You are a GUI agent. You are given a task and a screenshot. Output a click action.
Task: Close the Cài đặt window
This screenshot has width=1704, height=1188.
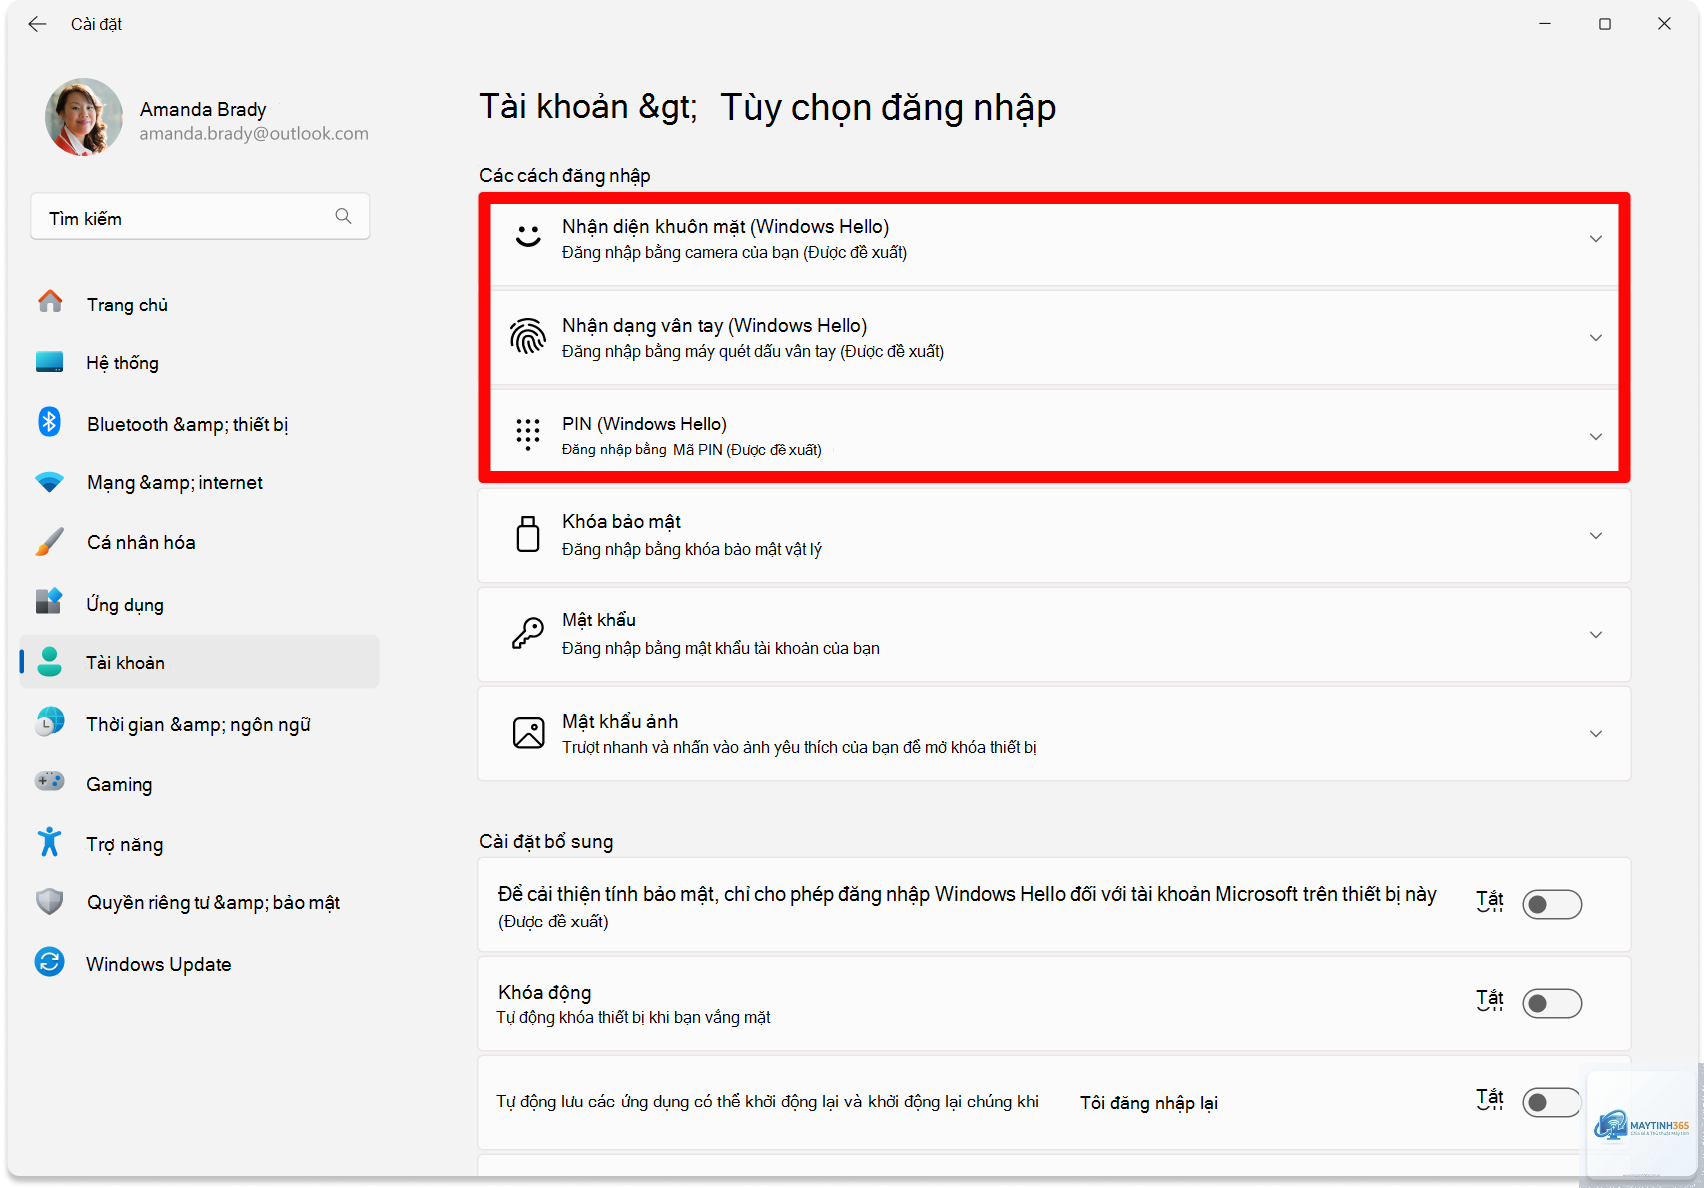click(1664, 24)
